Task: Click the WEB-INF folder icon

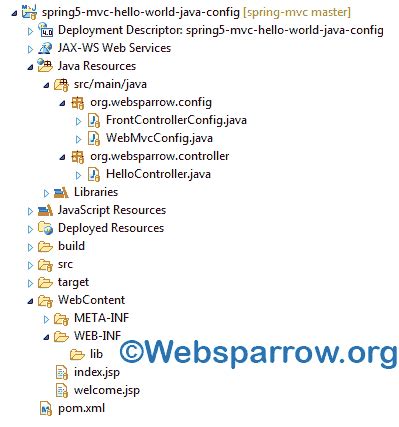Action: tap(61, 337)
